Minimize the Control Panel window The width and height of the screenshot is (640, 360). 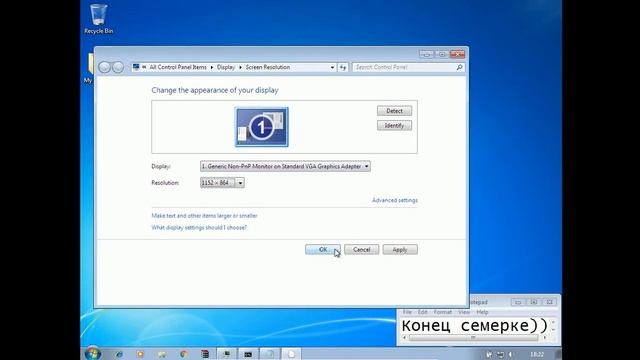tap(427, 54)
